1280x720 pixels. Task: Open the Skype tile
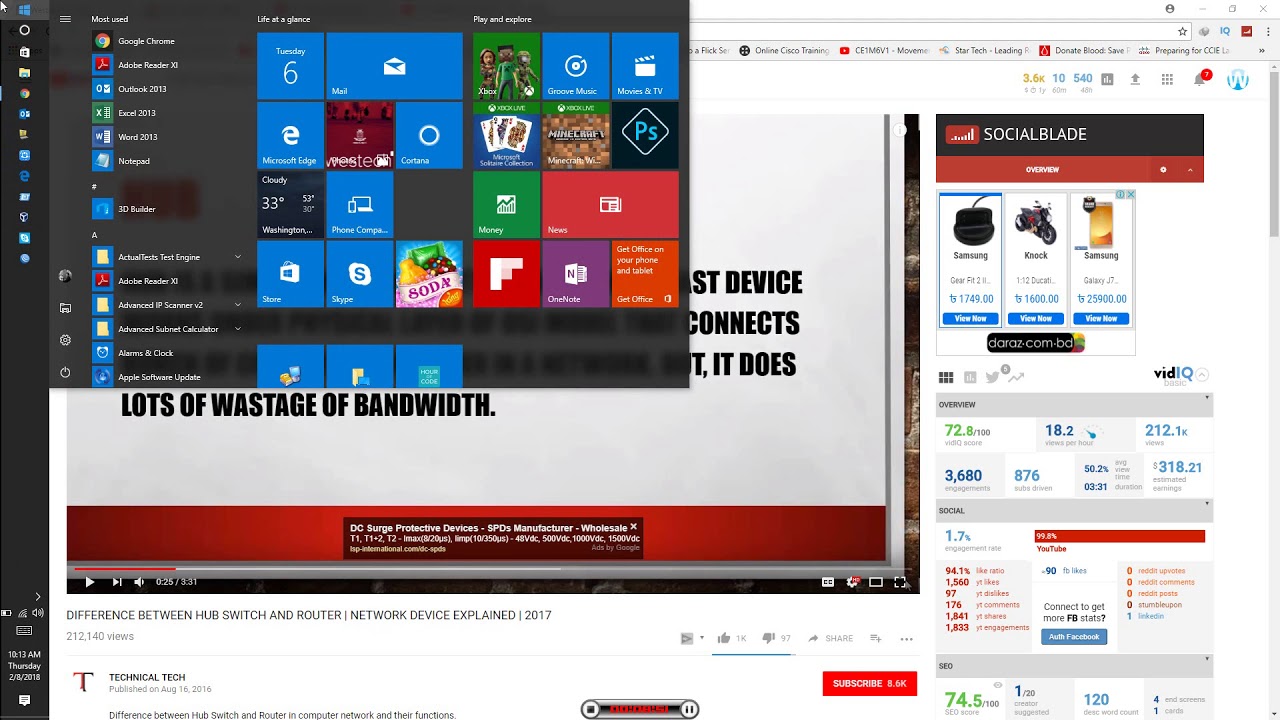(x=360, y=273)
